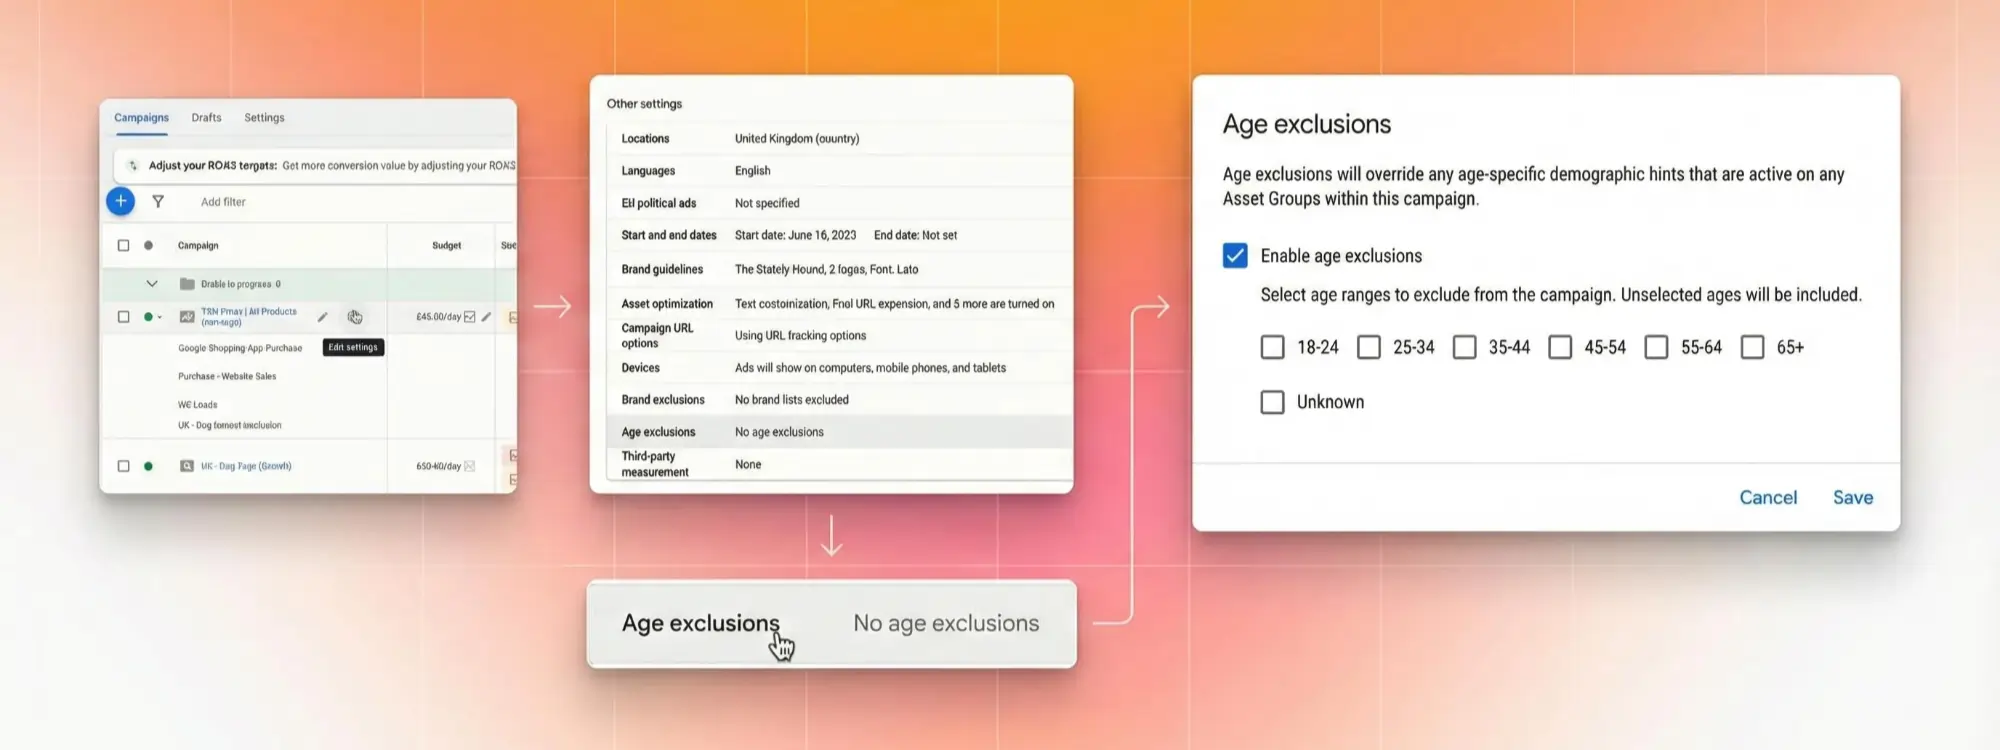Expand the Languages setting row
The image size is (2000, 750).
click(838, 171)
